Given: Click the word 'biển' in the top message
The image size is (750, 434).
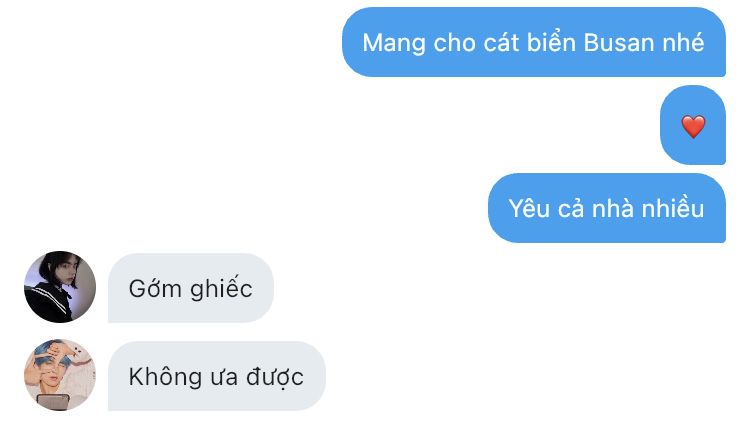Looking at the screenshot, I should pyautogui.click(x=551, y=42).
